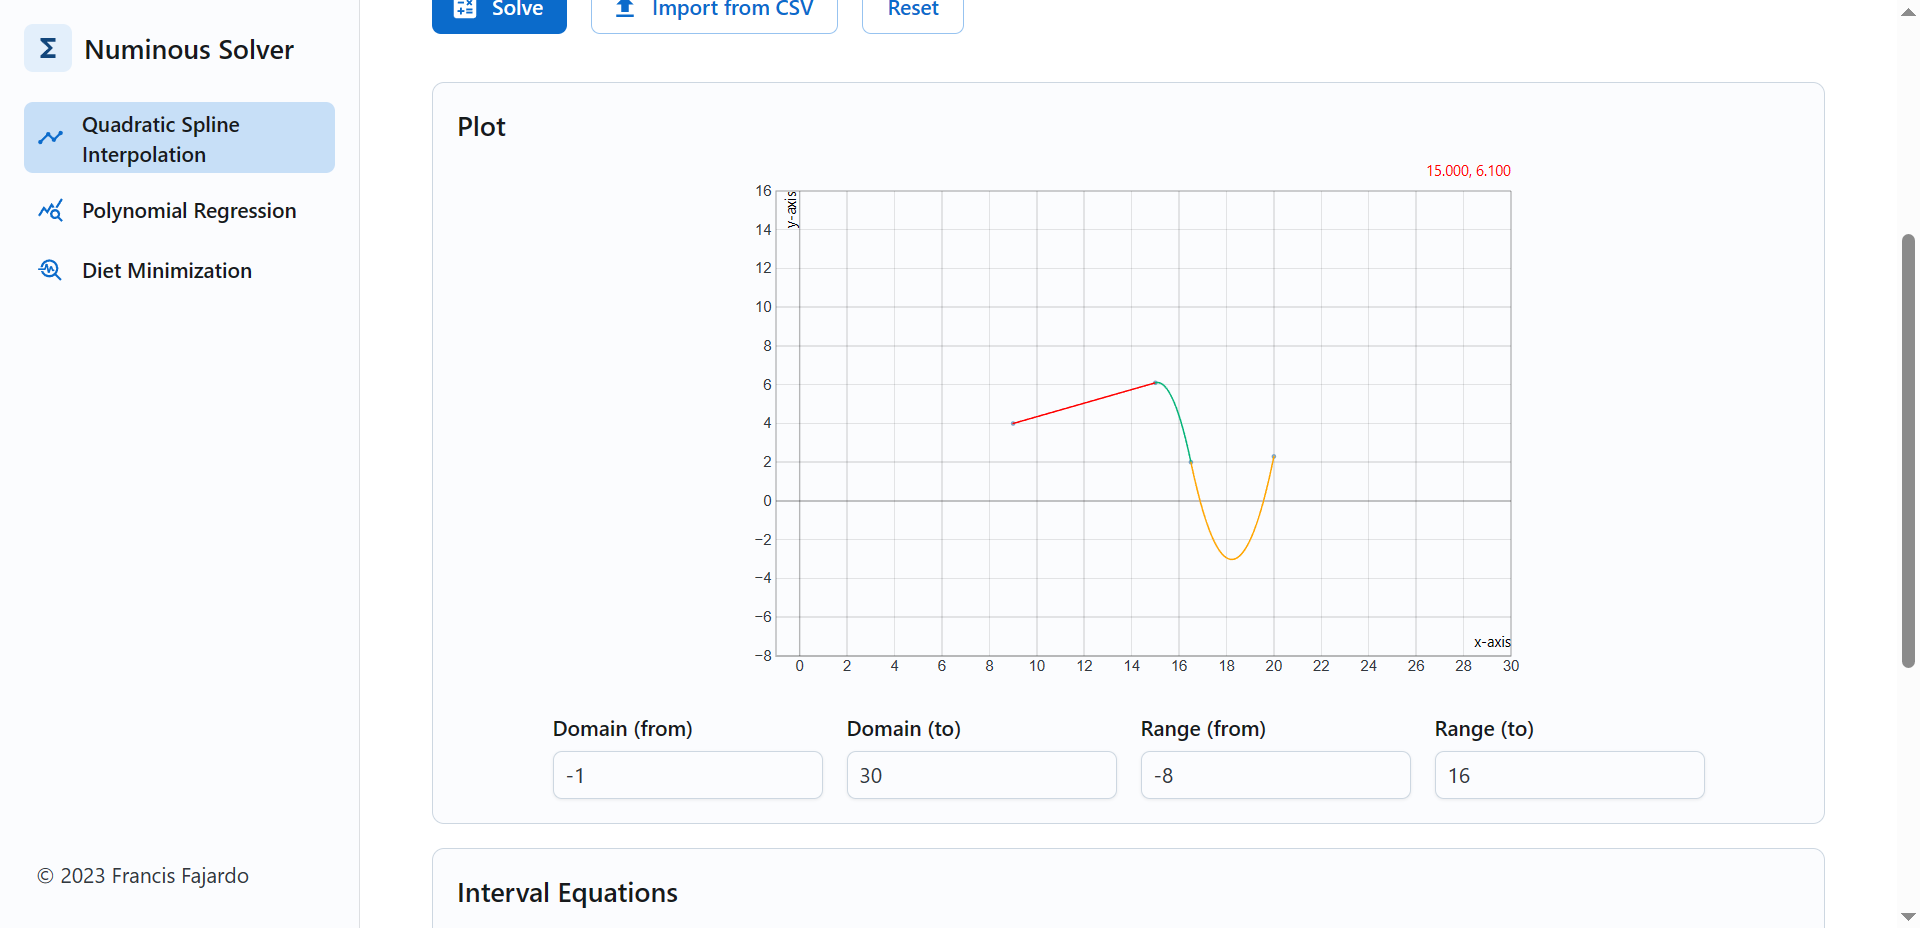Select the Range (from) field showing -8
The image size is (1920, 928).
point(1275,774)
